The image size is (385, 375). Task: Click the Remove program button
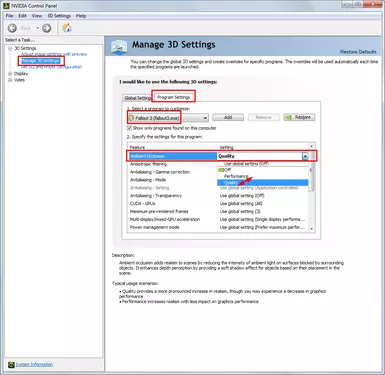coord(263,117)
